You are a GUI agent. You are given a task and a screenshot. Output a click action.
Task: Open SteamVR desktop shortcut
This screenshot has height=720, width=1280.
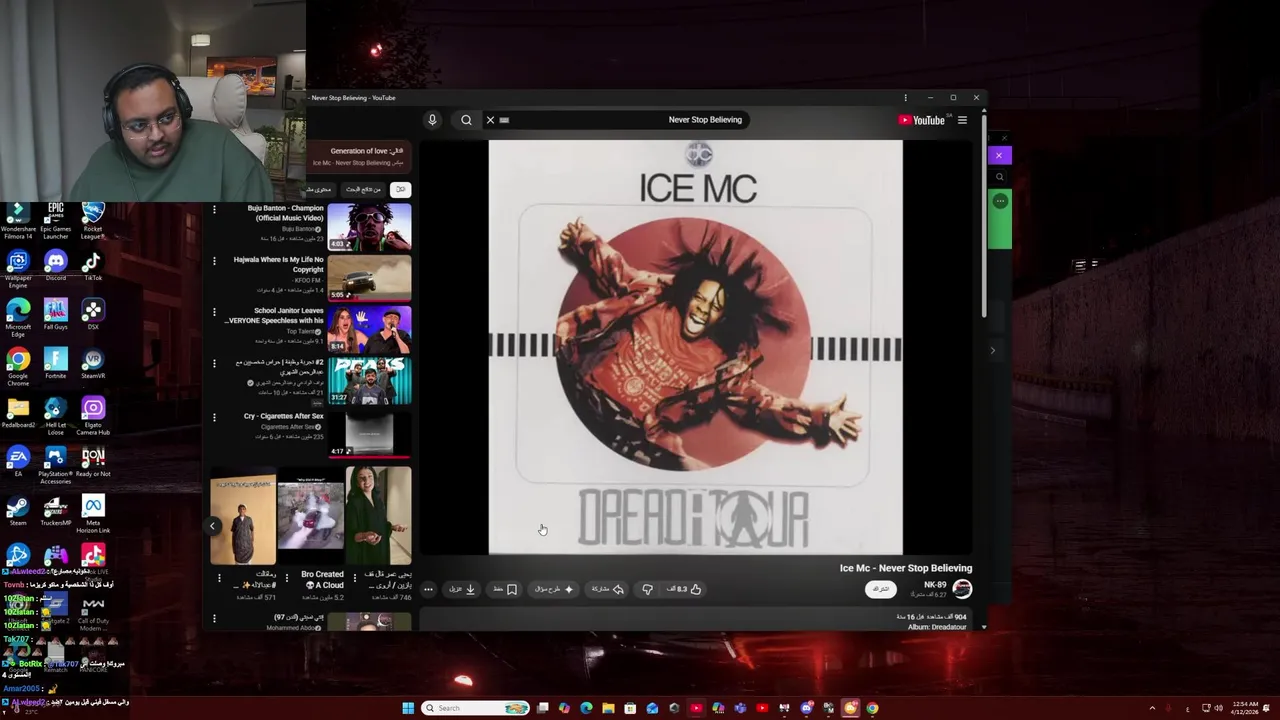point(93,365)
